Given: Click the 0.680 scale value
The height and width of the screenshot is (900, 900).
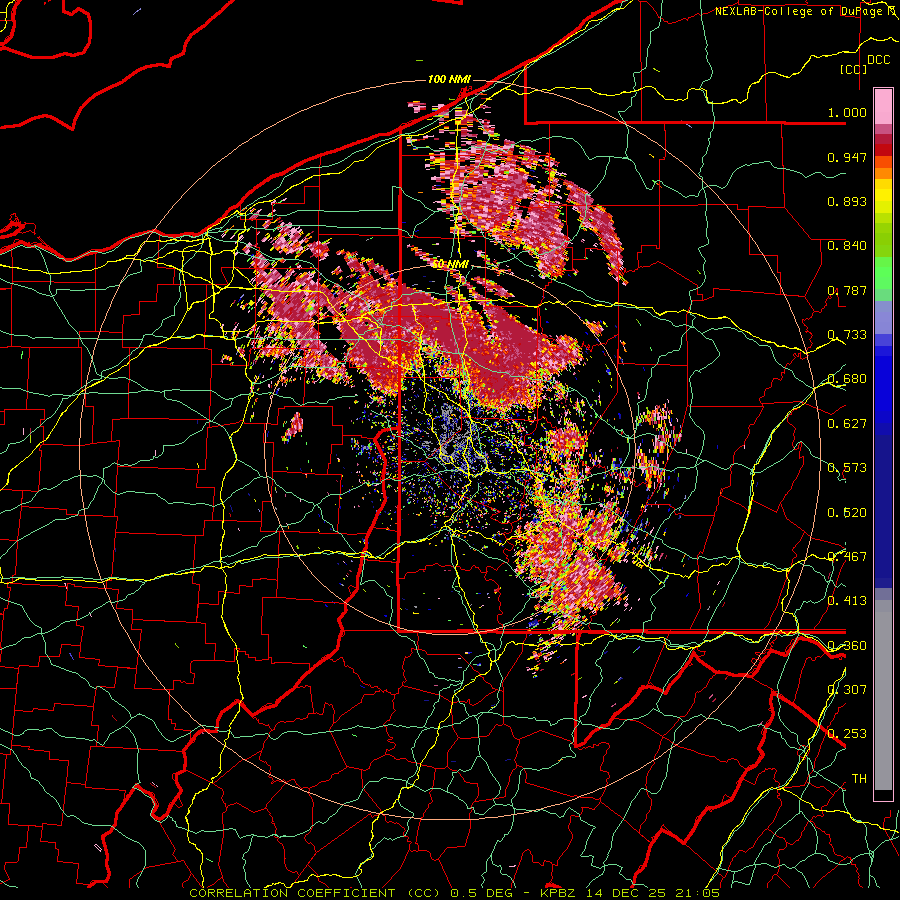Looking at the screenshot, I should (x=847, y=379).
